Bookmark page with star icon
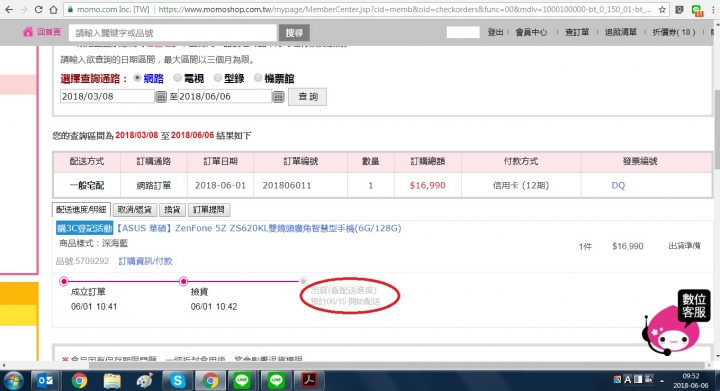 click(x=662, y=9)
